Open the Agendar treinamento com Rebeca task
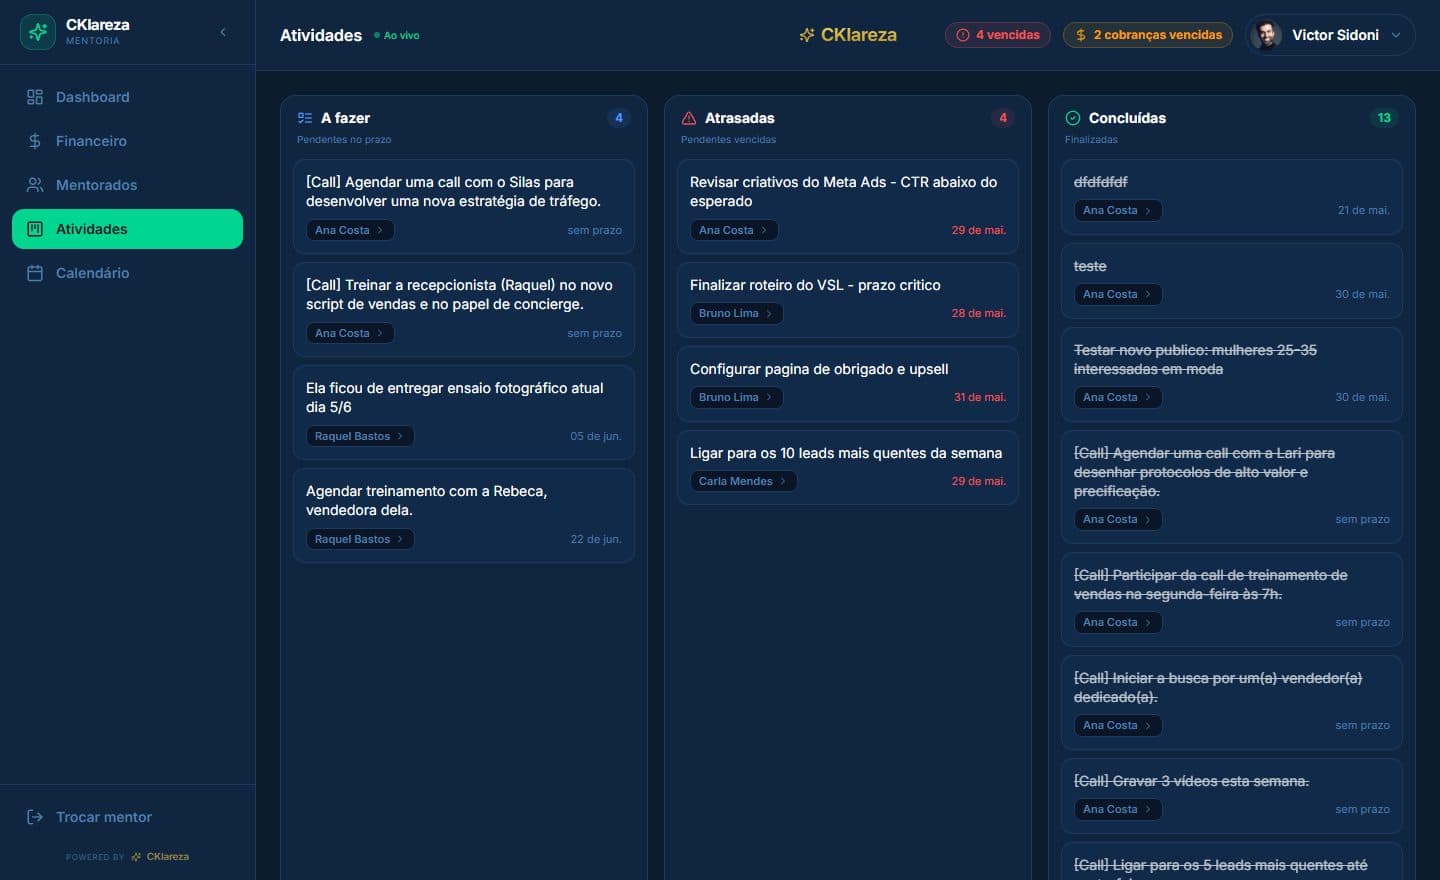The width and height of the screenshot is (1440, 880). (464, 514)
